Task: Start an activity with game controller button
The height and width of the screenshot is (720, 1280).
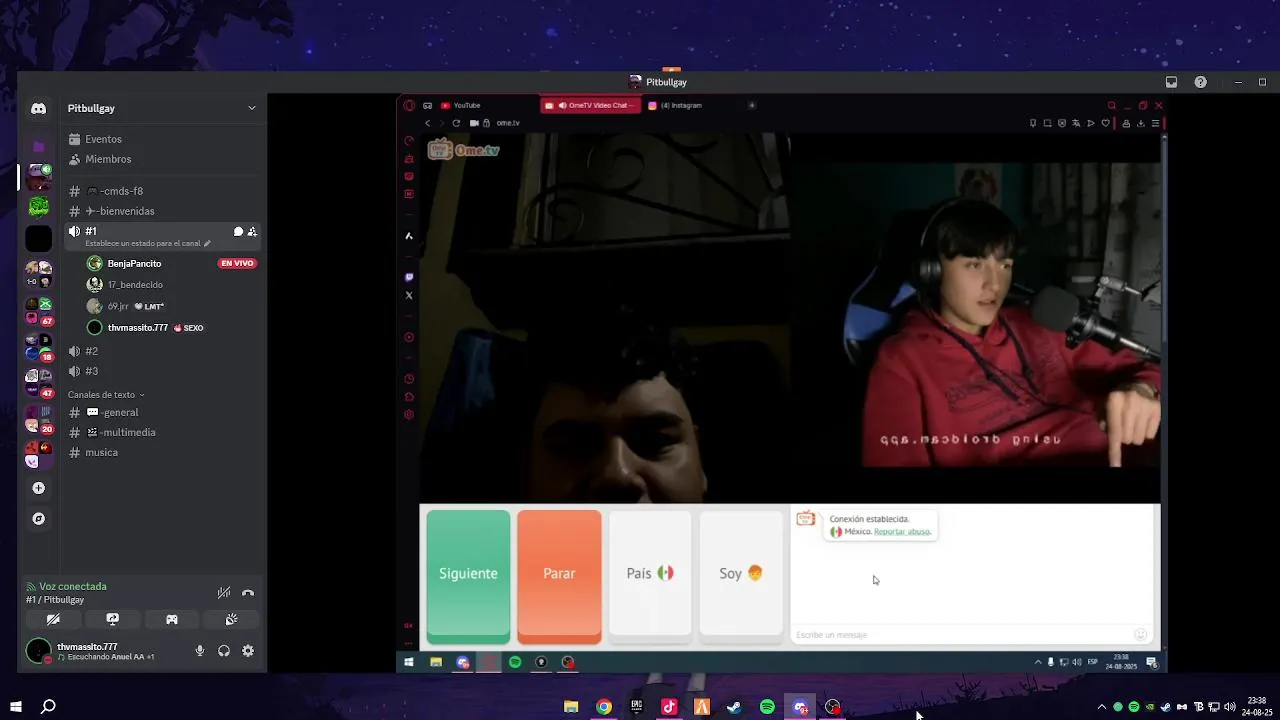Action: click(172, 620)
